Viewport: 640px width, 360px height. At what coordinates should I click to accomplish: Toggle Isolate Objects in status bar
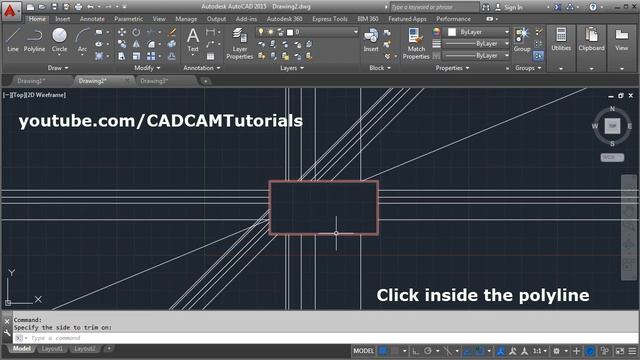(x=605, y=351)
